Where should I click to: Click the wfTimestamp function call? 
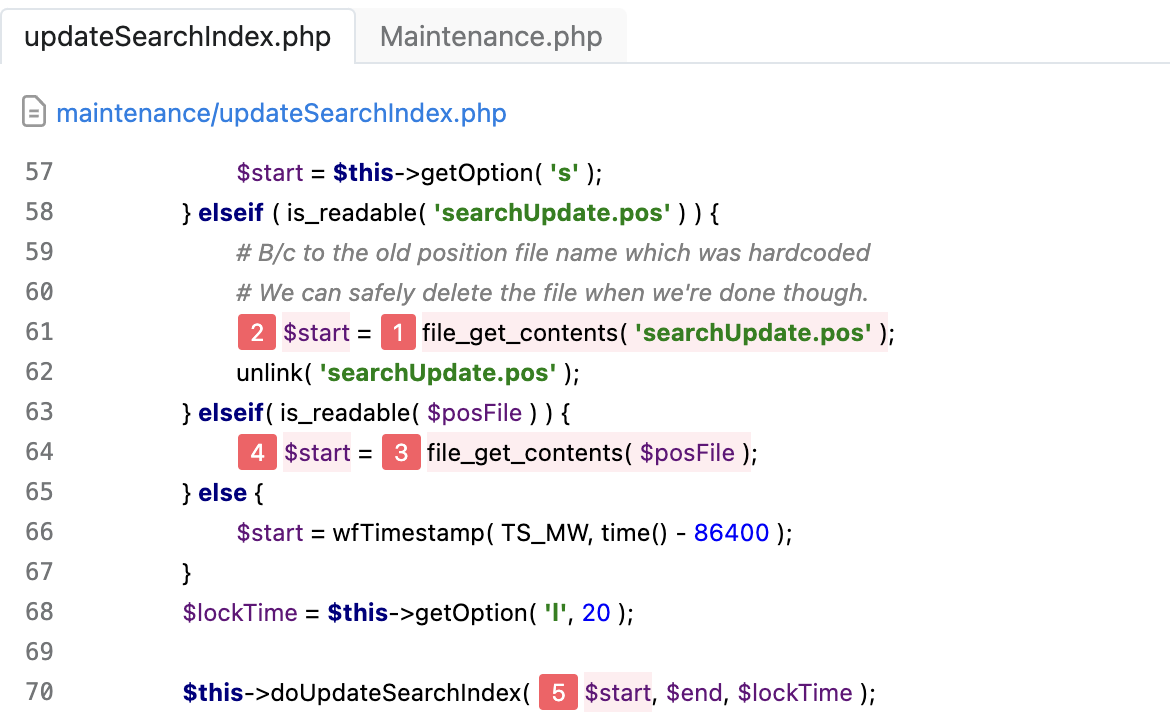point(408,533)
